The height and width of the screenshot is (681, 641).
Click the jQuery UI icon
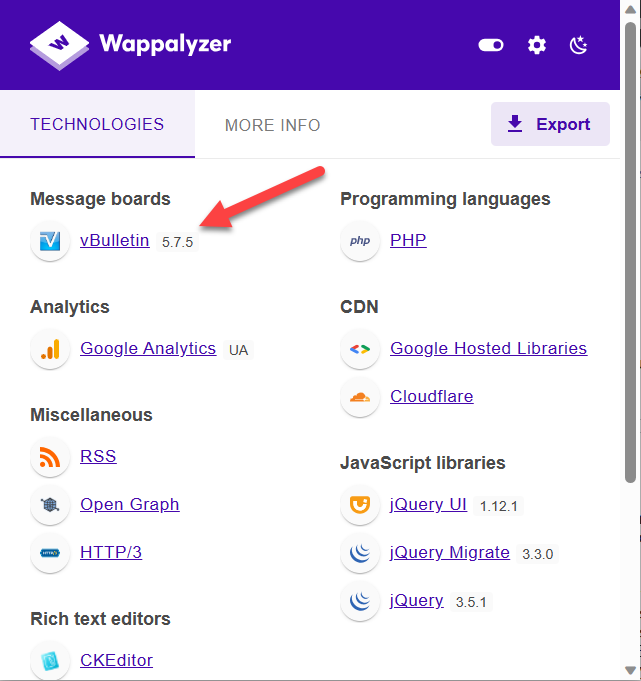tap(360, 505)
